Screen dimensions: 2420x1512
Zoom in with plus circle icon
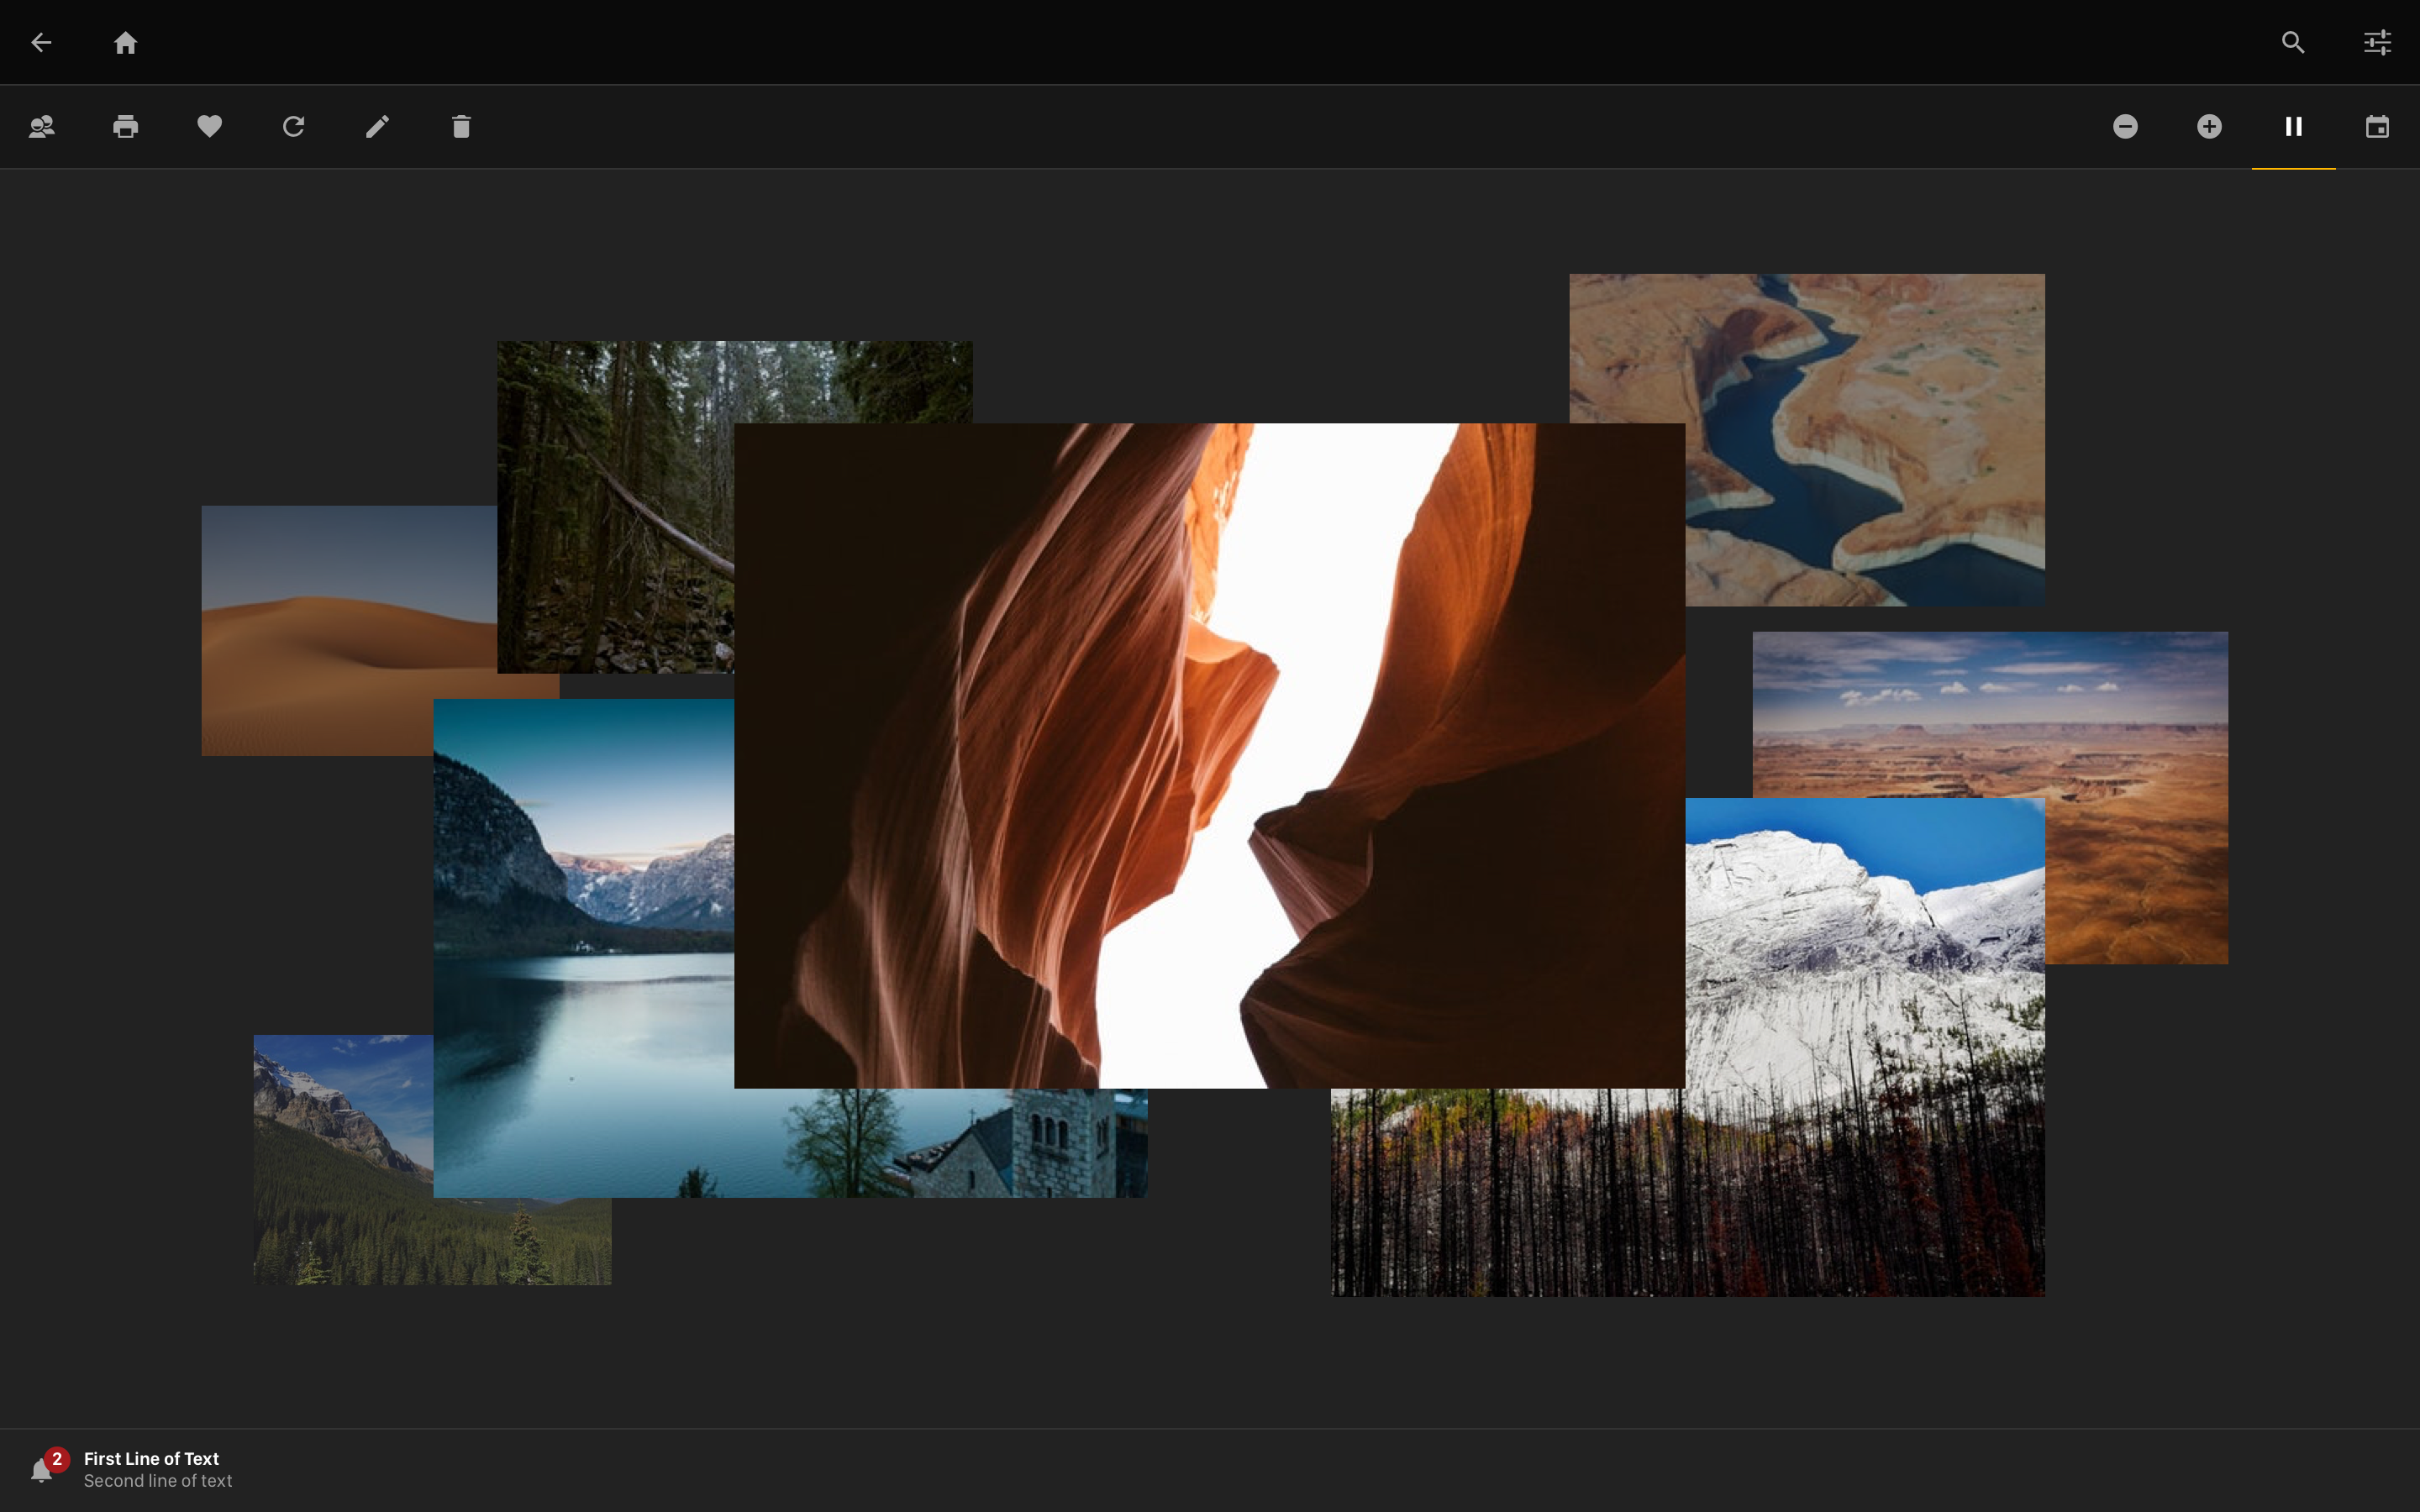(2209, 126)
